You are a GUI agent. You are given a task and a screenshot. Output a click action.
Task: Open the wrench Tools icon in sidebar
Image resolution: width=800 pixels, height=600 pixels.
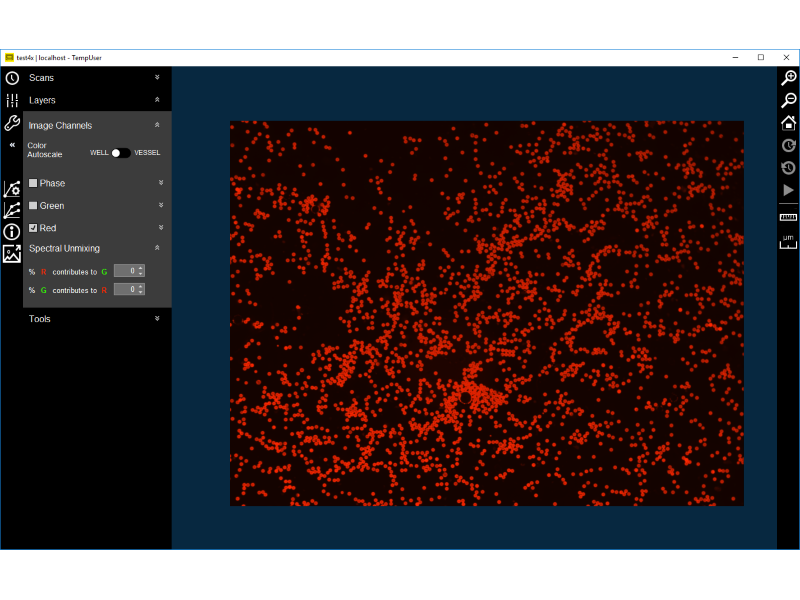(12, 122)
